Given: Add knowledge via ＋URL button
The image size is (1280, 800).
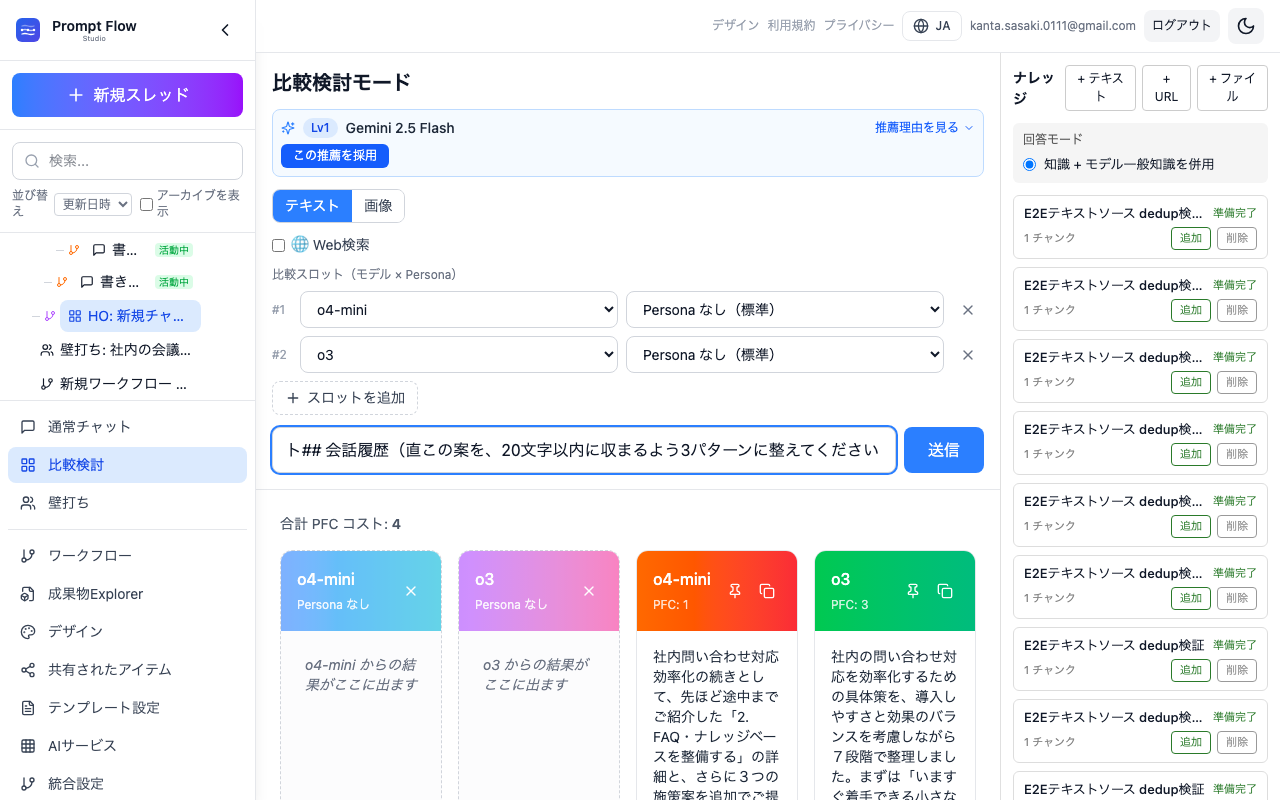Looking at the screenshot, I should tap(1166, 88).
